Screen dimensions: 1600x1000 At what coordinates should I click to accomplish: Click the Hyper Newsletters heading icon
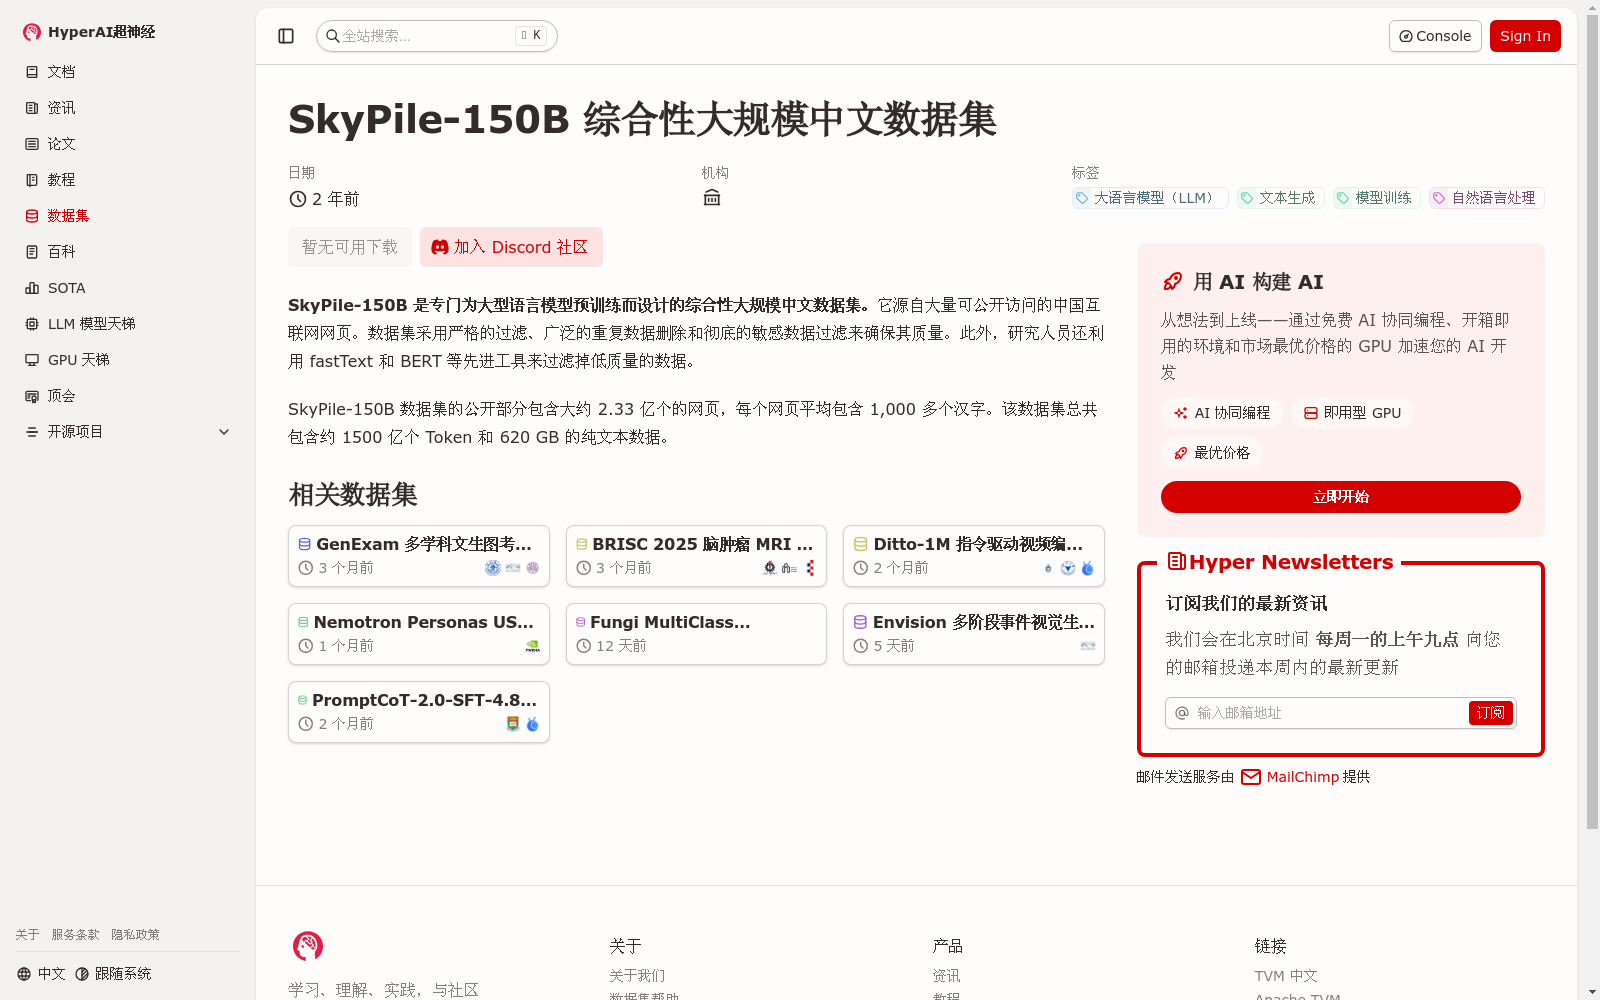(1177, 562)
